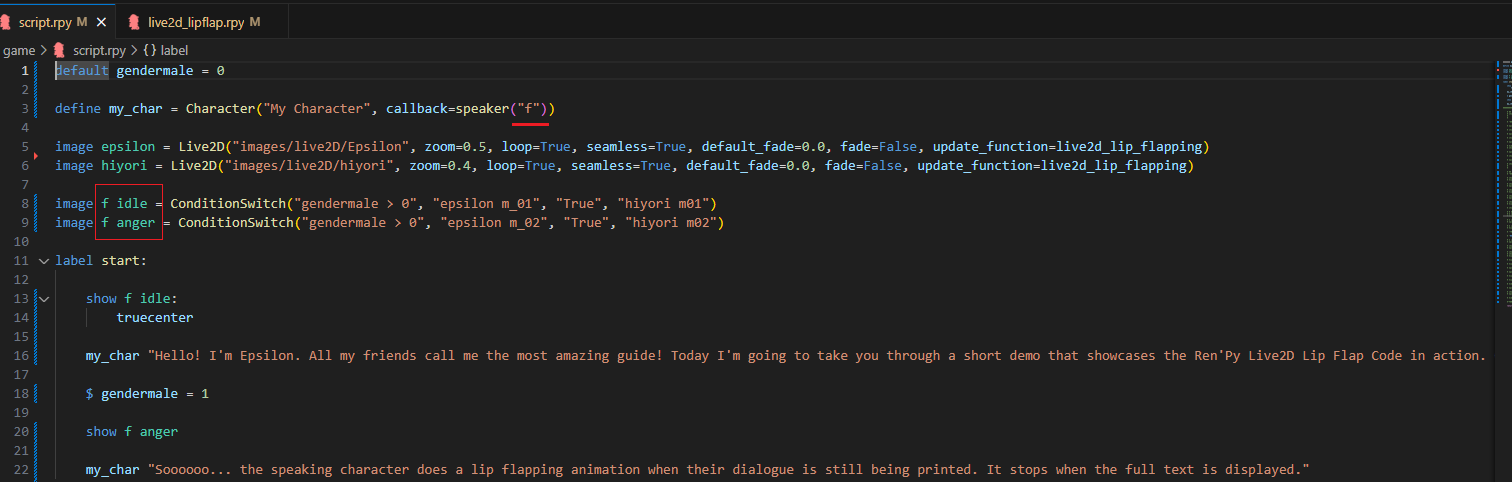This screenshot has width=1512, height=482.
Task: Click the 'define' keyword on line 3
Action: (78, 108)
